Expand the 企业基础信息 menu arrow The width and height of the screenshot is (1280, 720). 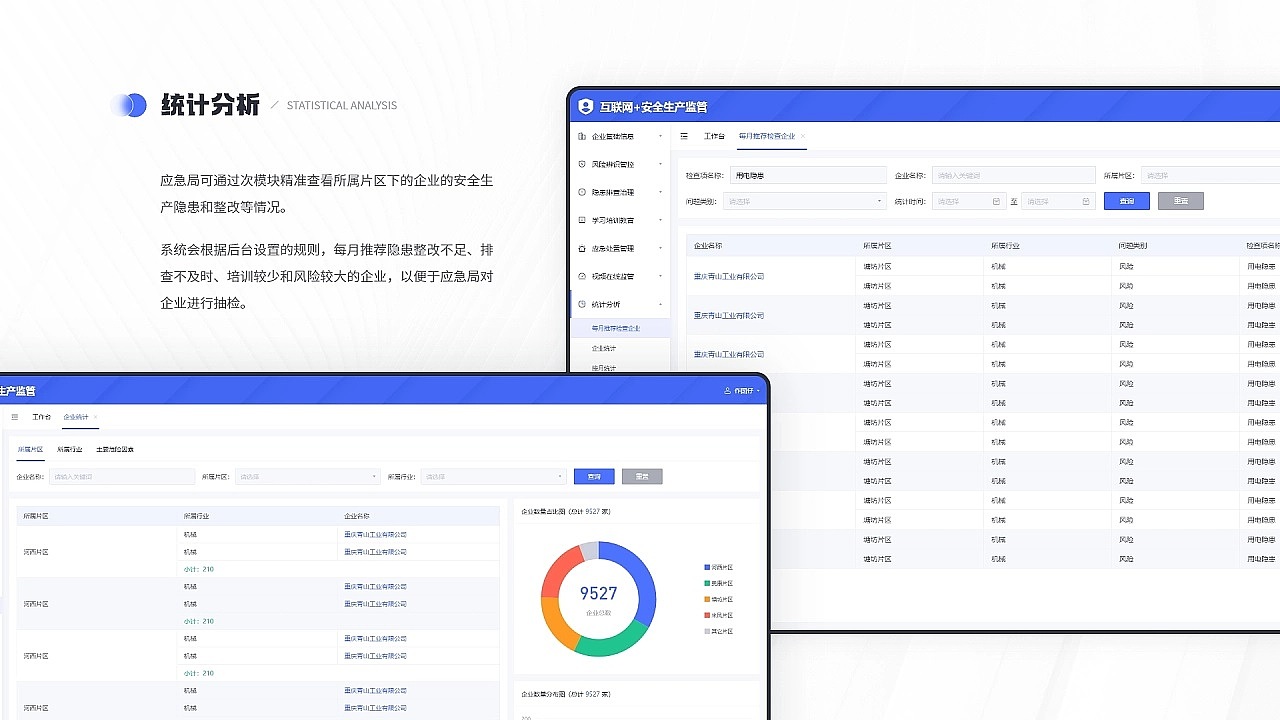click(x=660, y=136)
